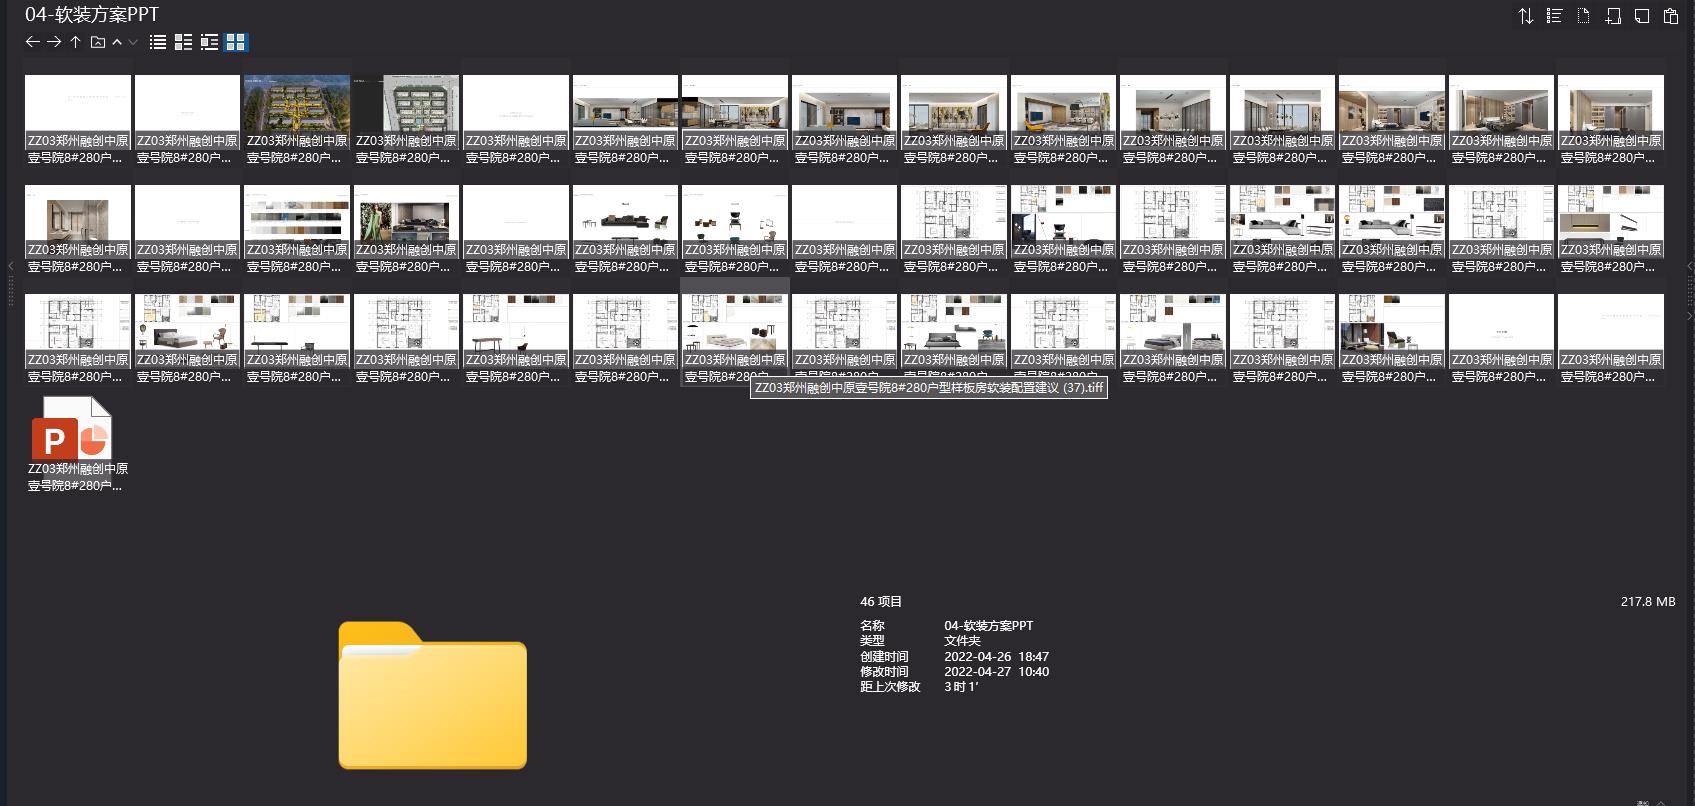Click the forward navigation arrow
Viewport: 1695px width, 806px height.
point(54,42)
